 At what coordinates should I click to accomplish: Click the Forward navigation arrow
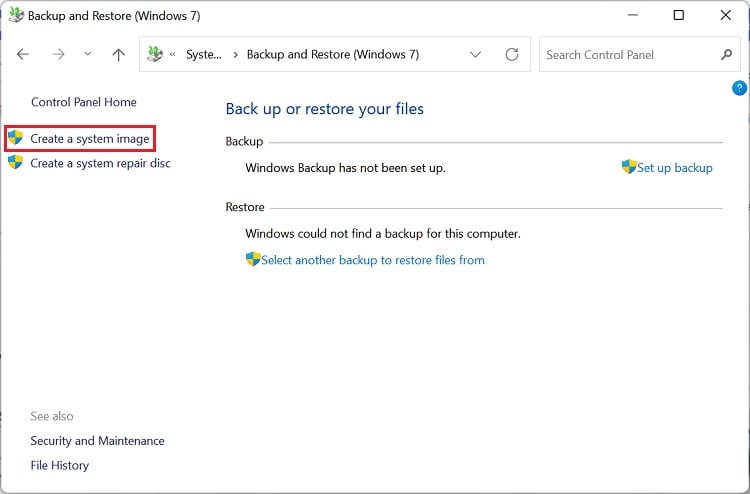58,55
